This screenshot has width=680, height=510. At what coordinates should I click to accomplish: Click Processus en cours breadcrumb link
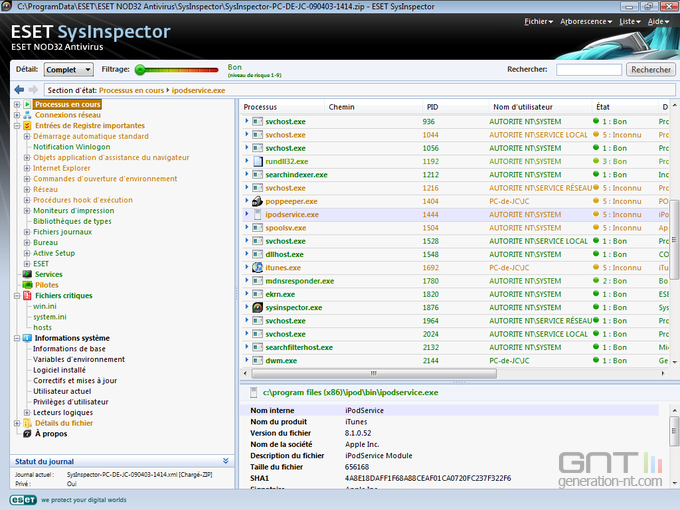click(131, 90)
